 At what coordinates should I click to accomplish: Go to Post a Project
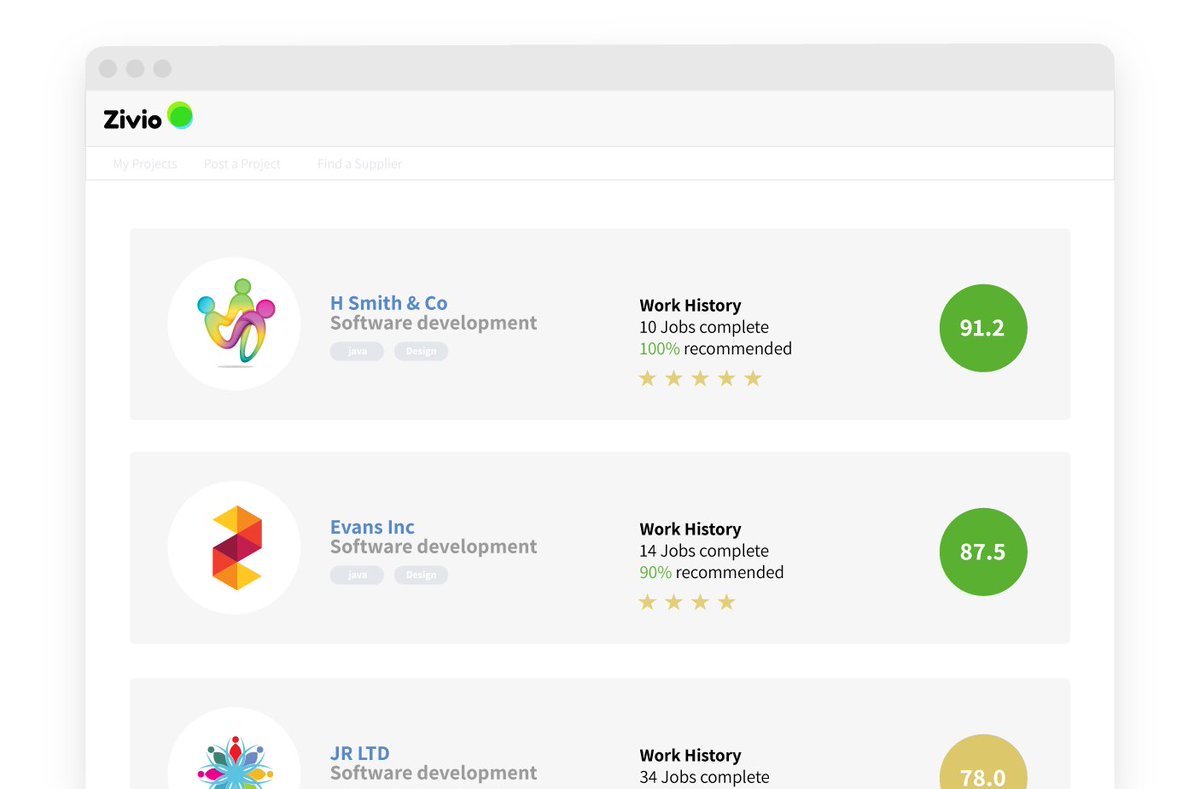[x=242, y=164]
